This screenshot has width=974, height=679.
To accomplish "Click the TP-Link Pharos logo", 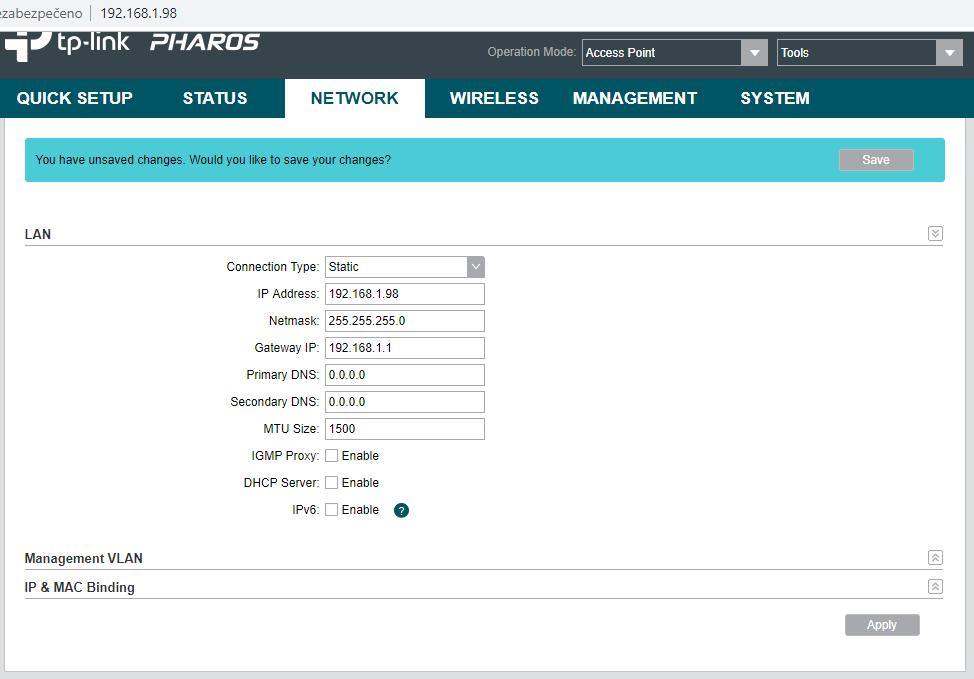I will (x=132, y=44).
